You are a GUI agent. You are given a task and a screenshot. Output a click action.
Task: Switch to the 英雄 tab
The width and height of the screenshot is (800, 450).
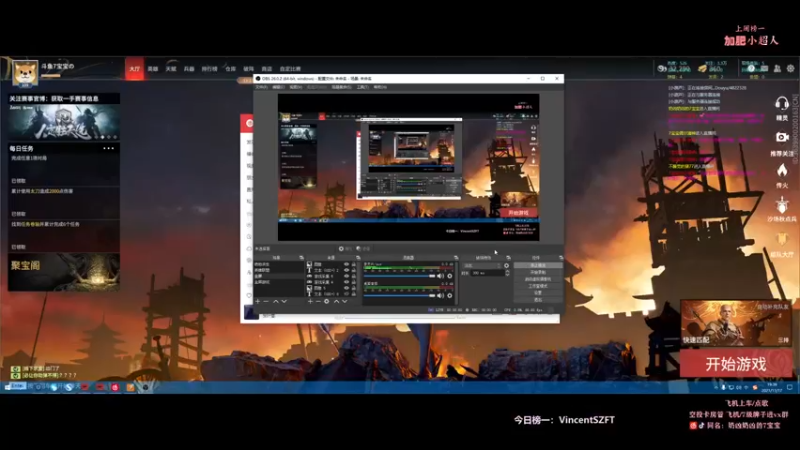point(153,69)
